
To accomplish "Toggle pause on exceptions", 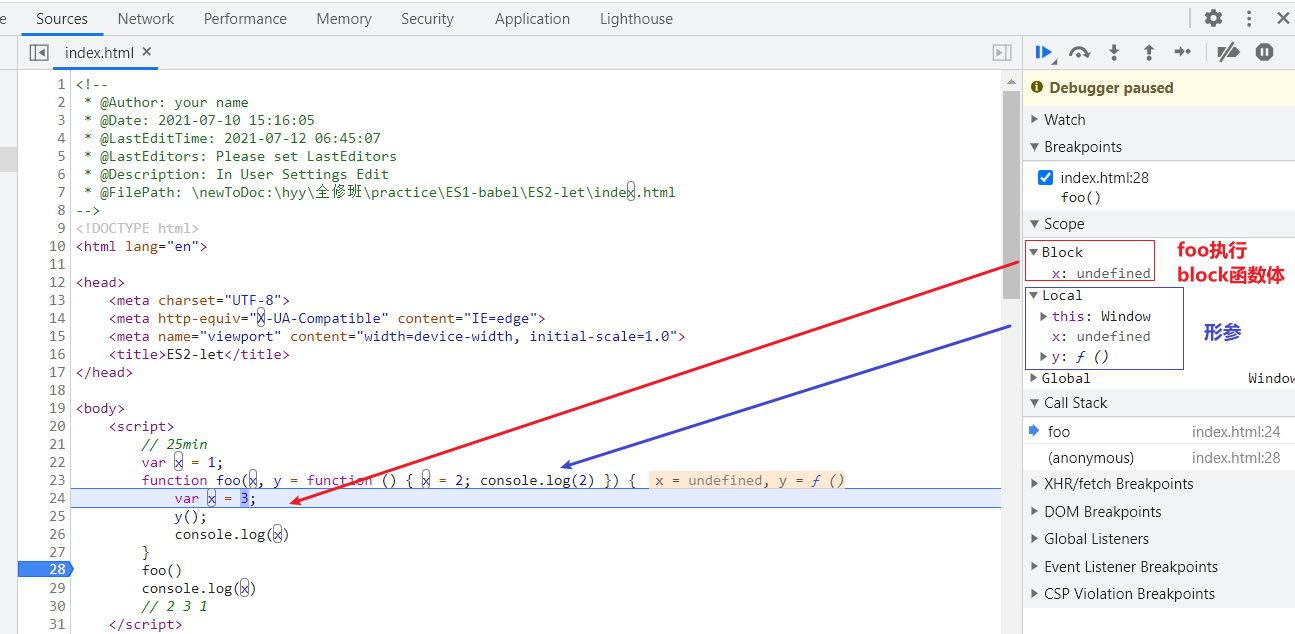I will coord(1265,52).
